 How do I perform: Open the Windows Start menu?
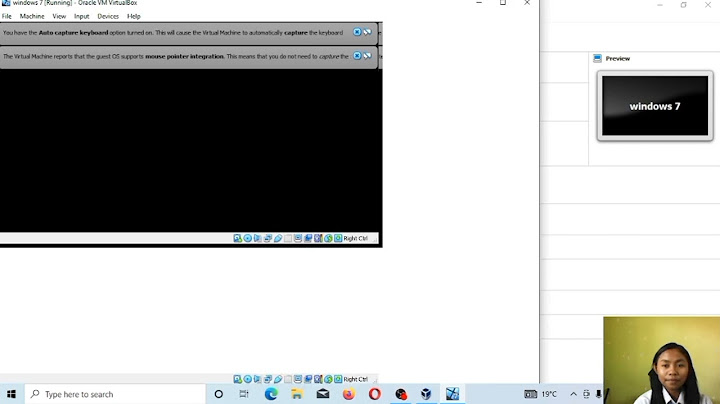pyautogui.click(x=11, y=394)
